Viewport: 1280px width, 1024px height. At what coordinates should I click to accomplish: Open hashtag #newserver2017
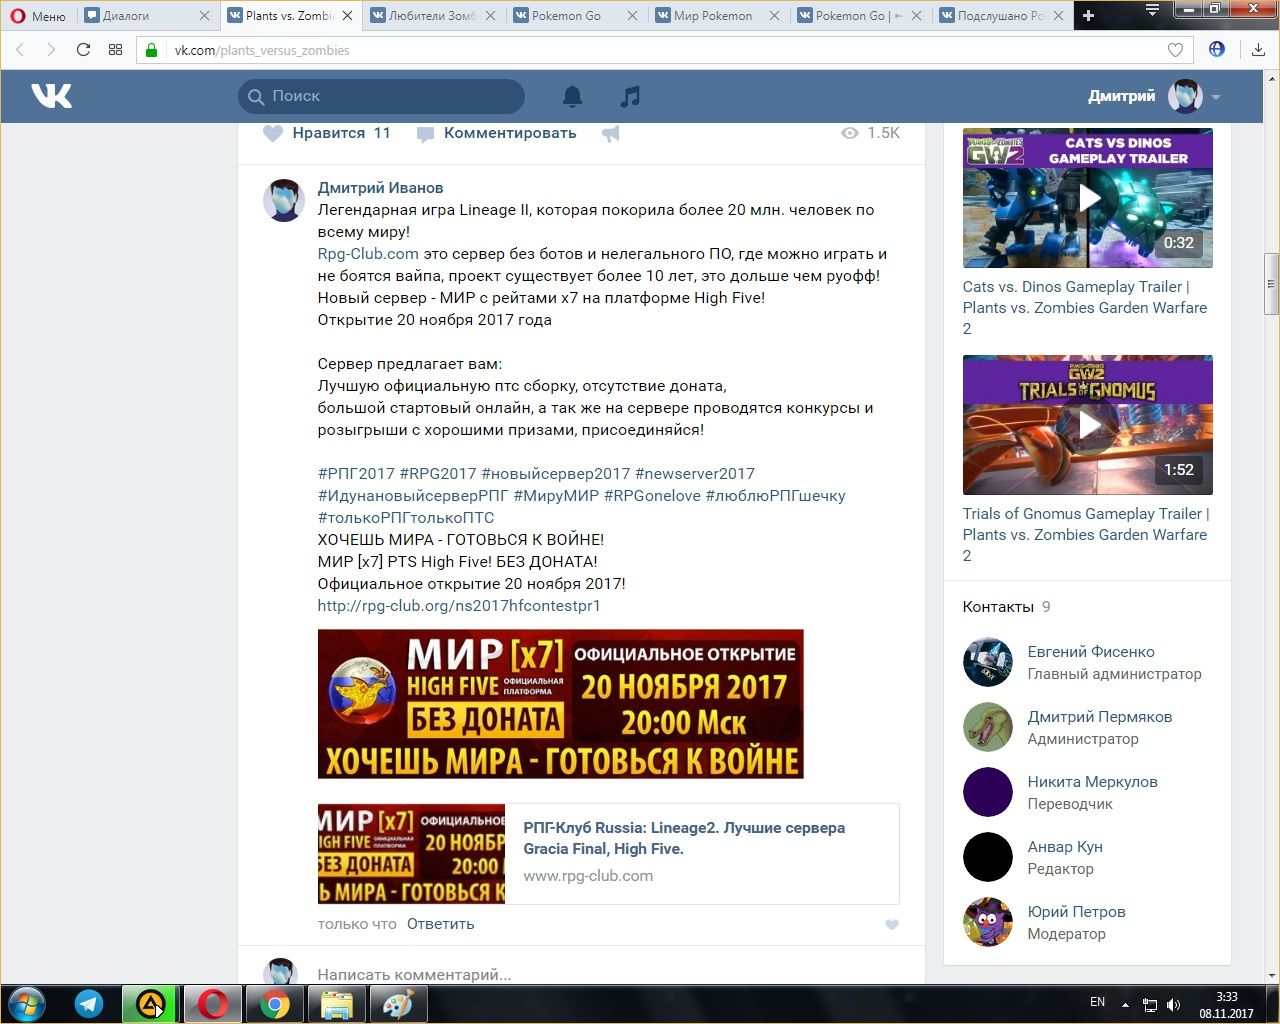(695, 474)
